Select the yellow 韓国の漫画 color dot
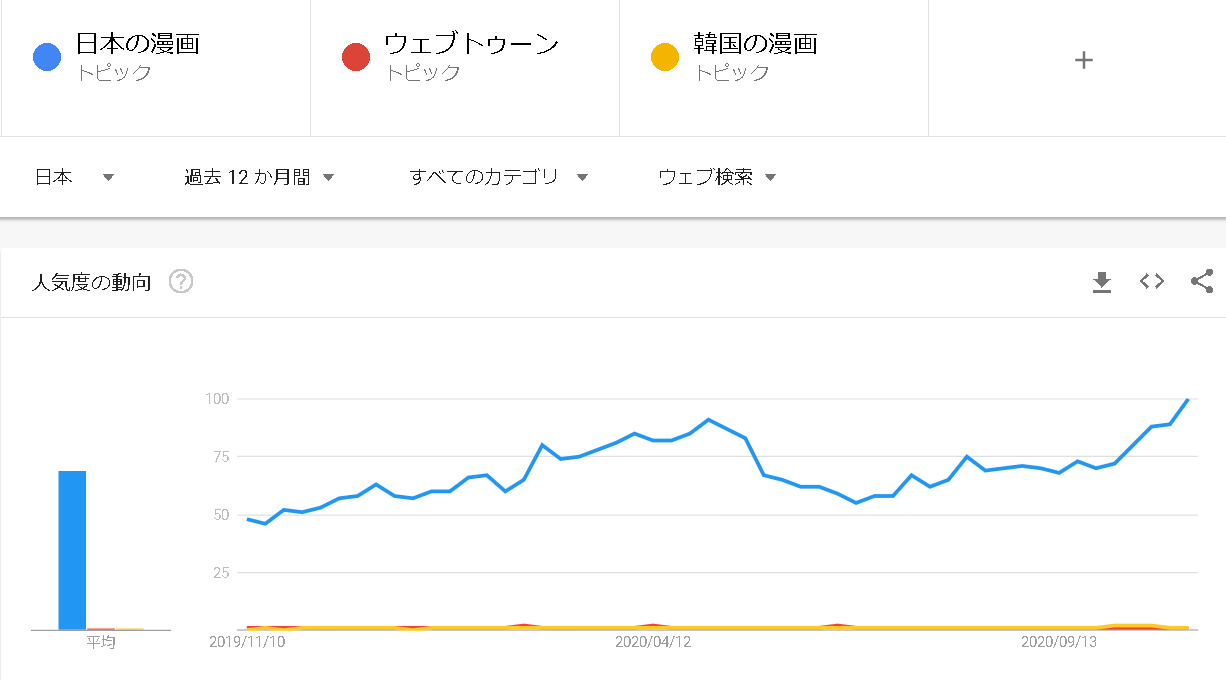The width and height of the screenshot is (1226, 680). (x=665, y=57)
